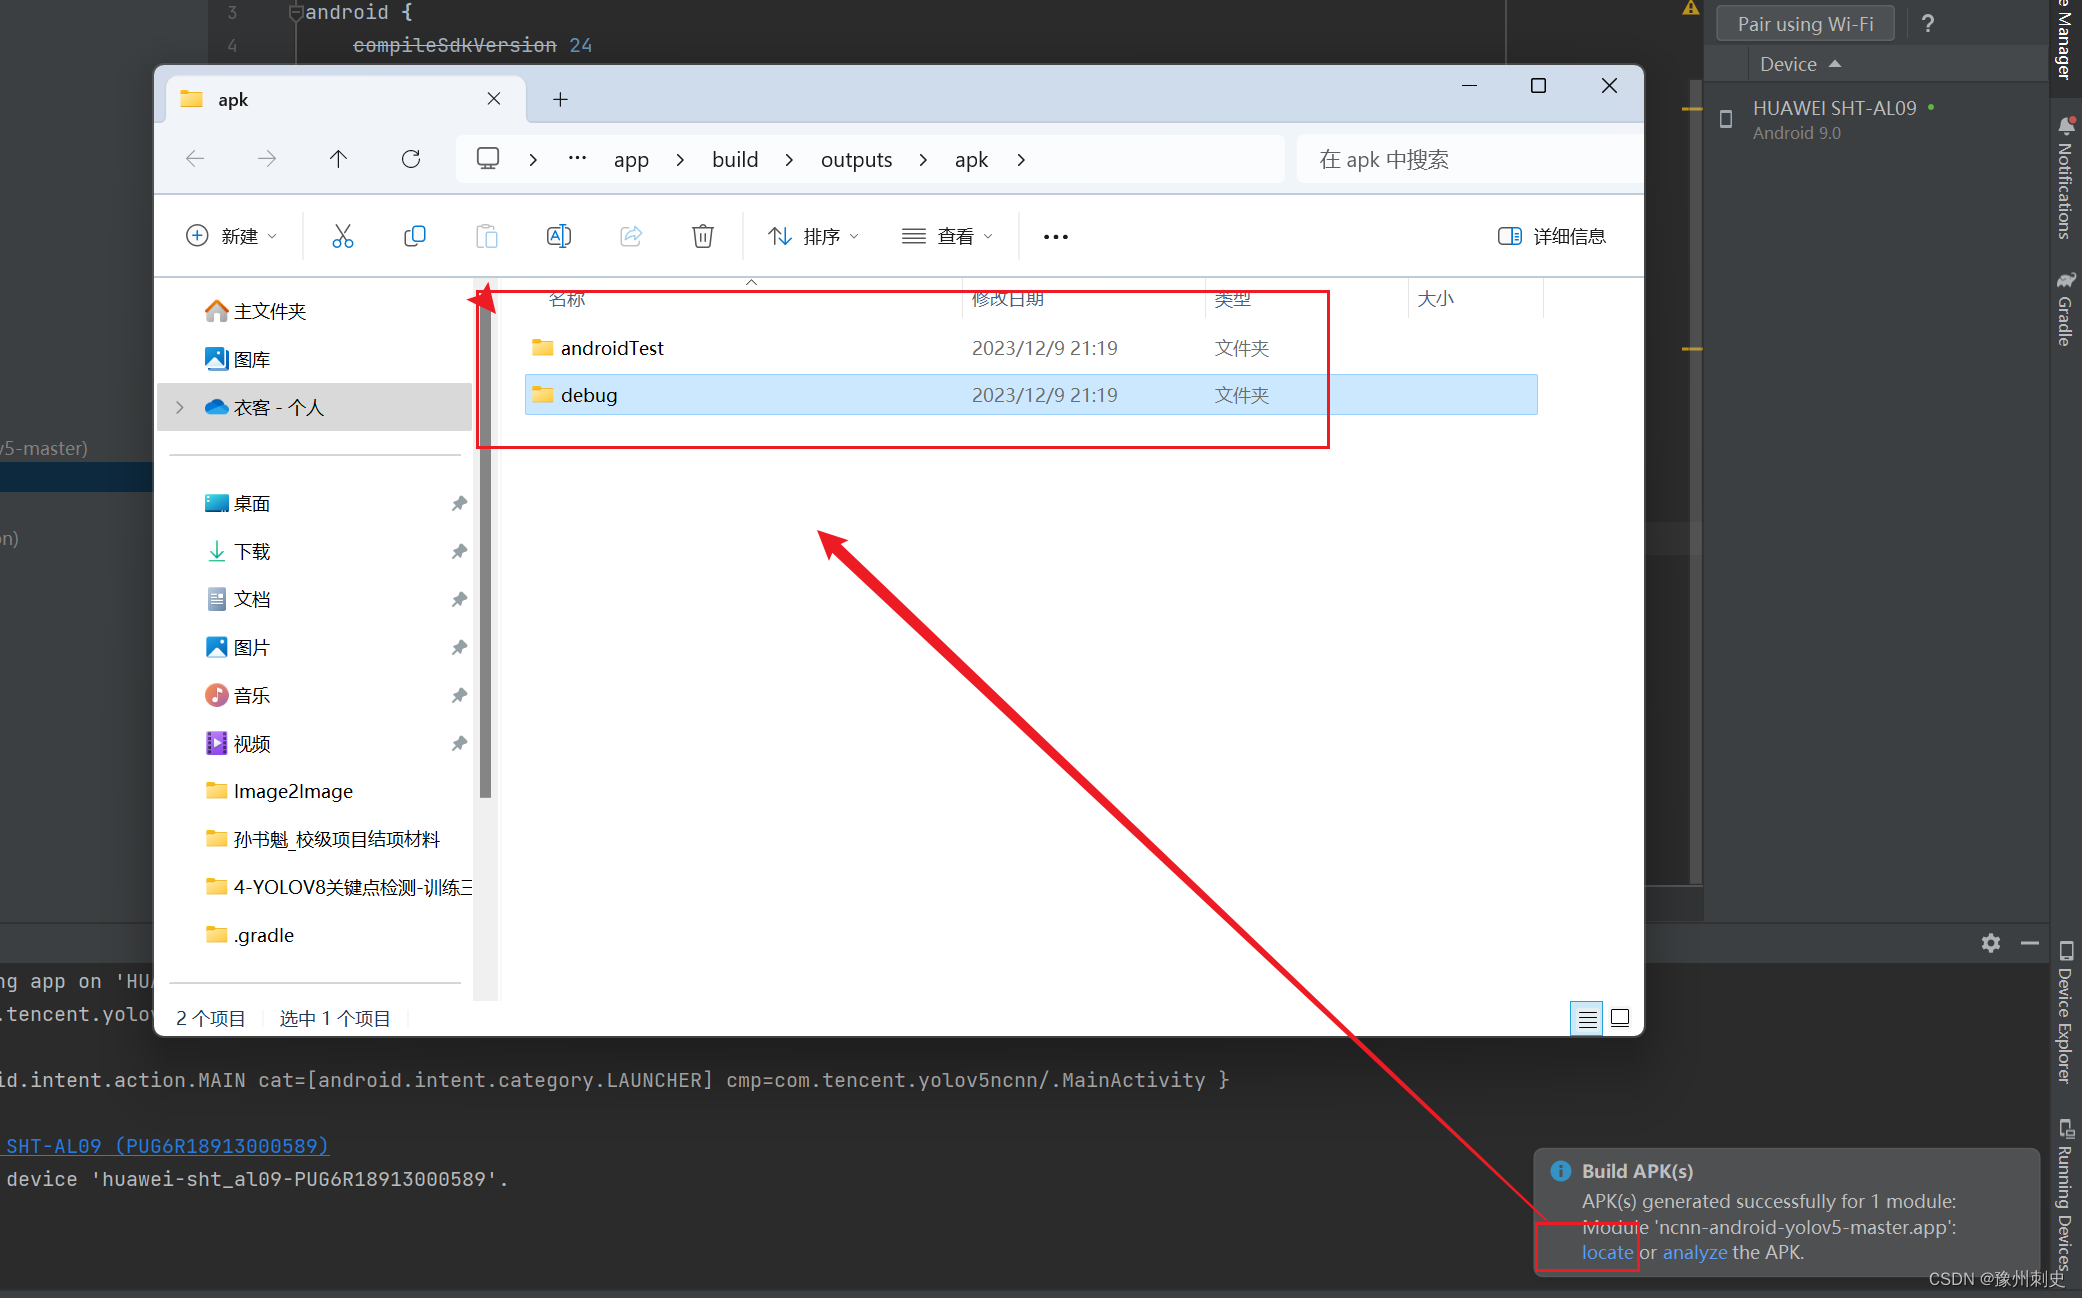Click the 查看 view dropdown arrow
This screenshot has height=1298, width=2082.
[x=992, y=236]
